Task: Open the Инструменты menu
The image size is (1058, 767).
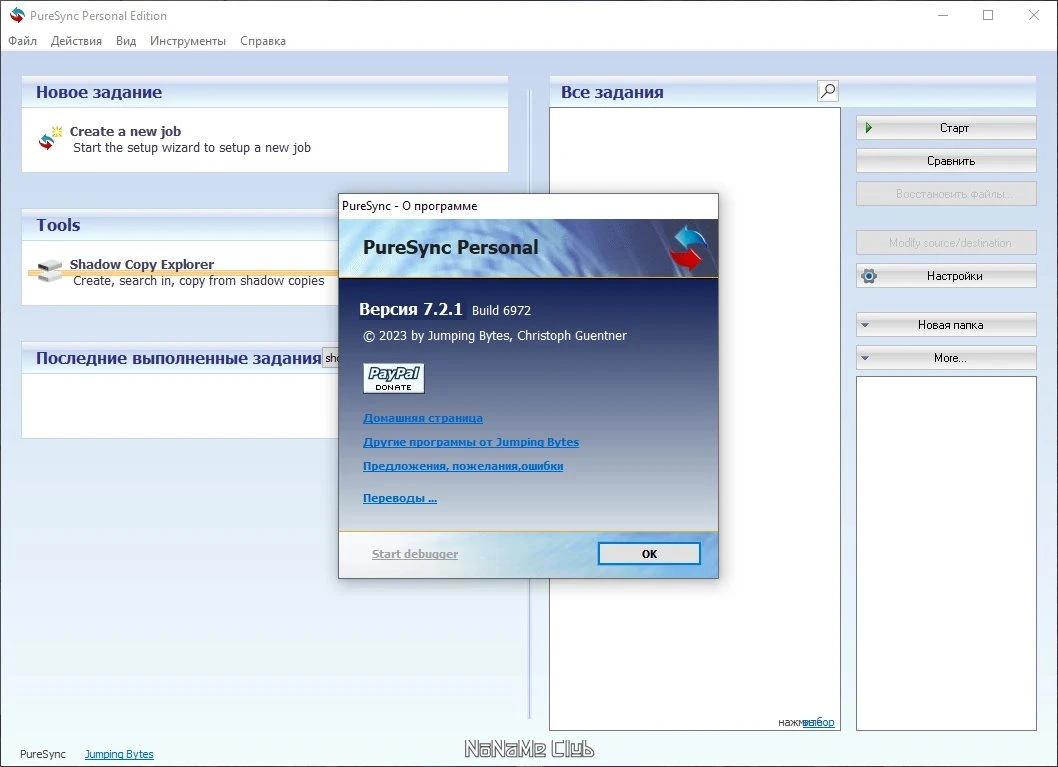Action: (188, 40)
